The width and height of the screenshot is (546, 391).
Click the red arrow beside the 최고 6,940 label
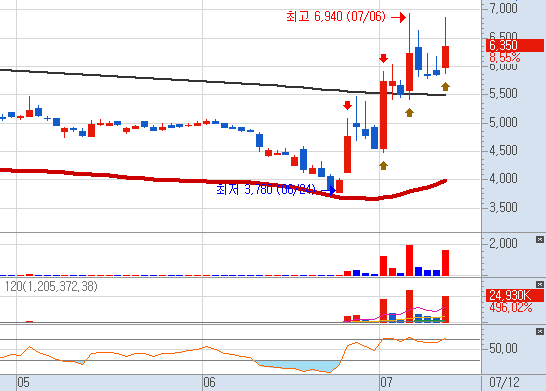398,17
